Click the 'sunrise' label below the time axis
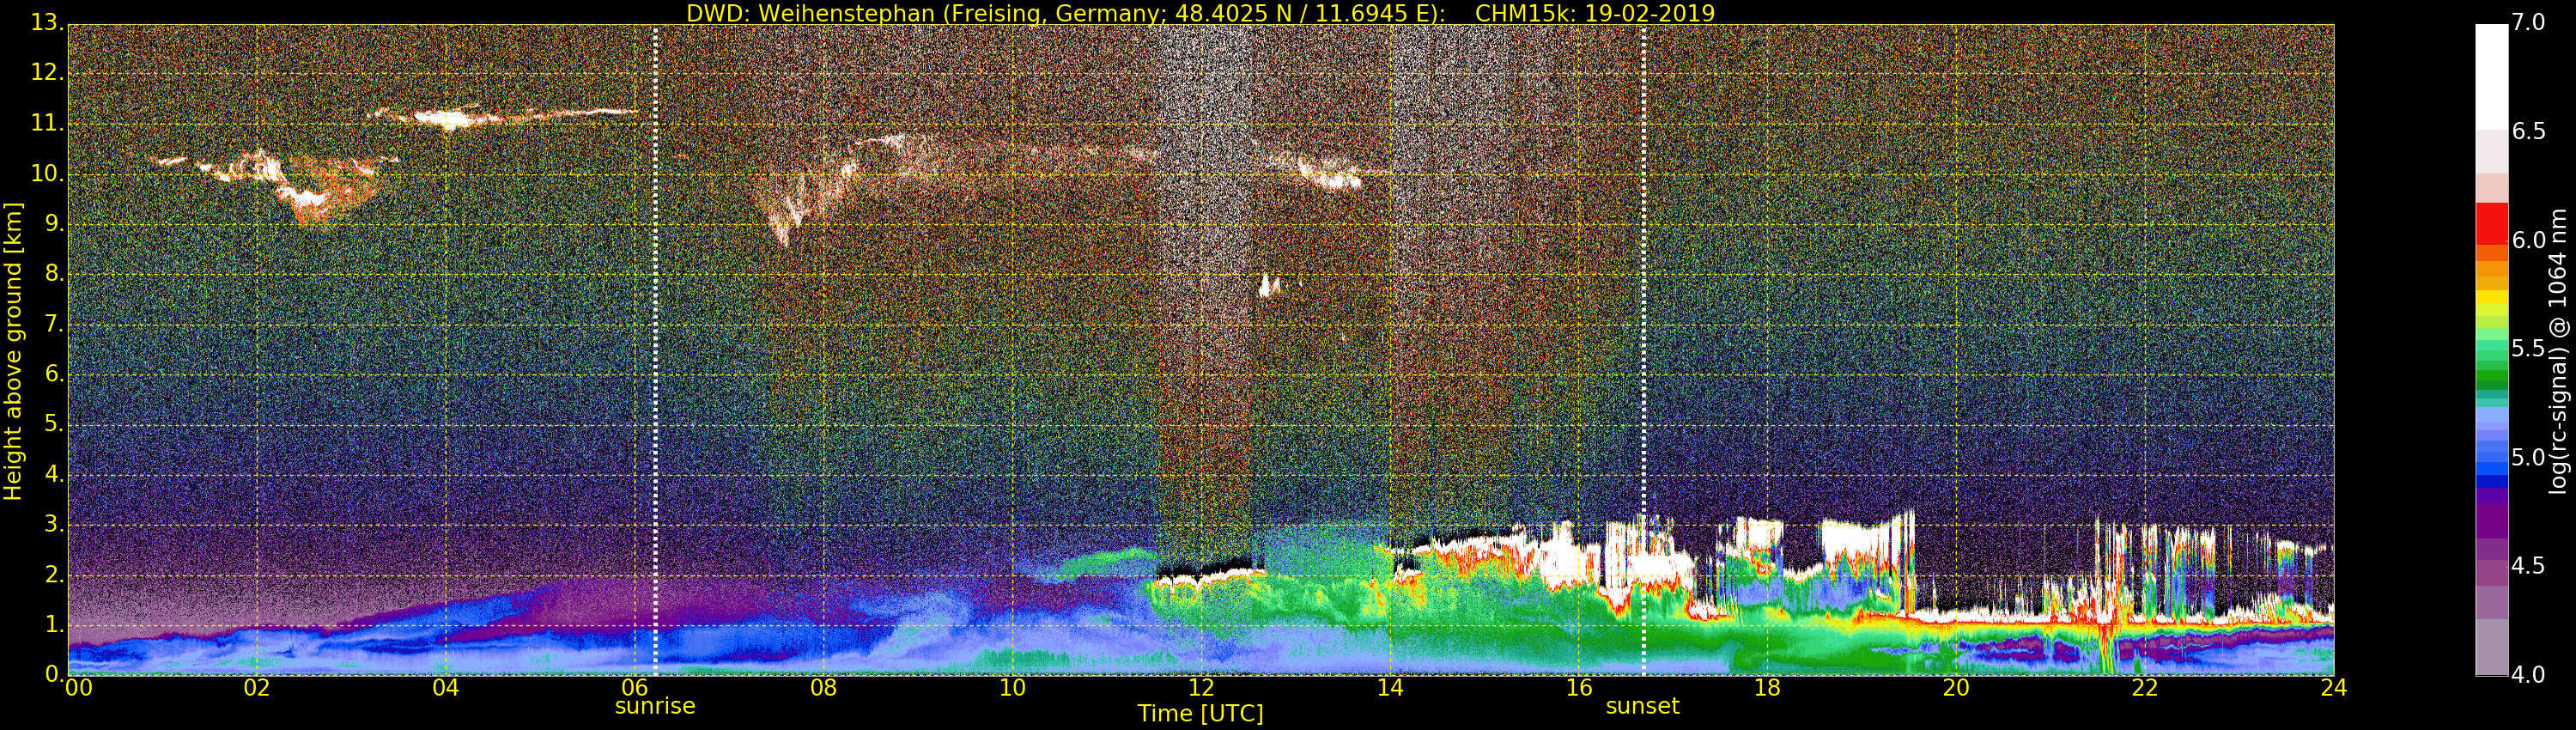Screen dimensions: 2576x730 coord(655,706)
